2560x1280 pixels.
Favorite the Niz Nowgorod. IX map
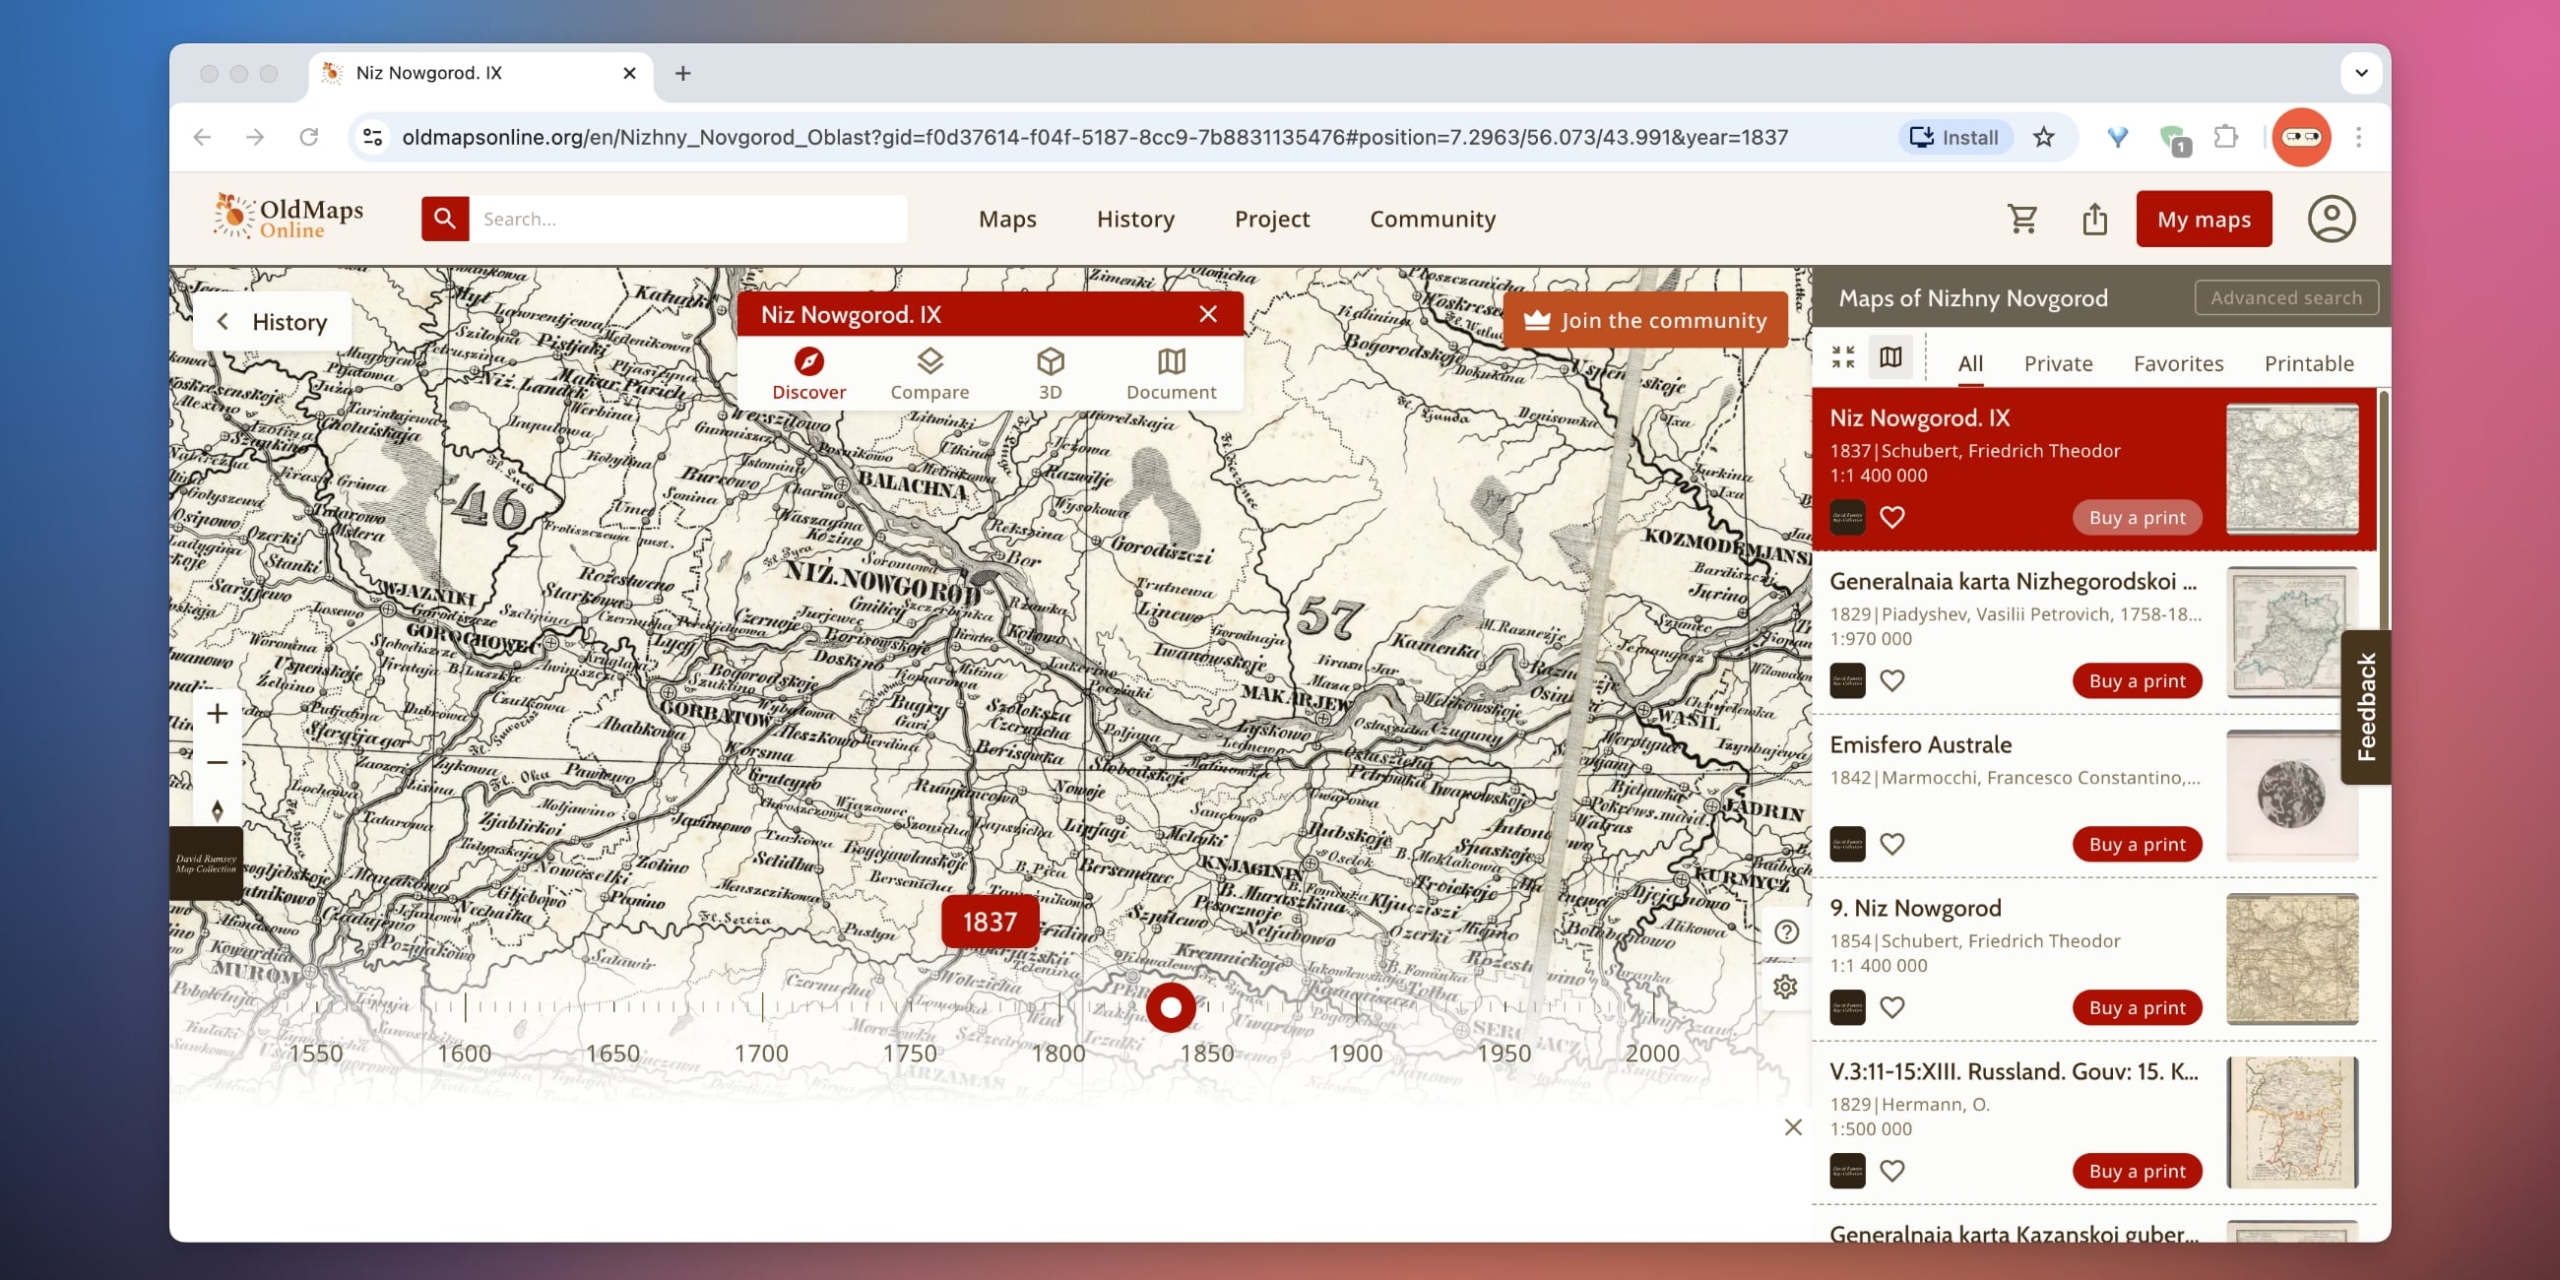1892,517
